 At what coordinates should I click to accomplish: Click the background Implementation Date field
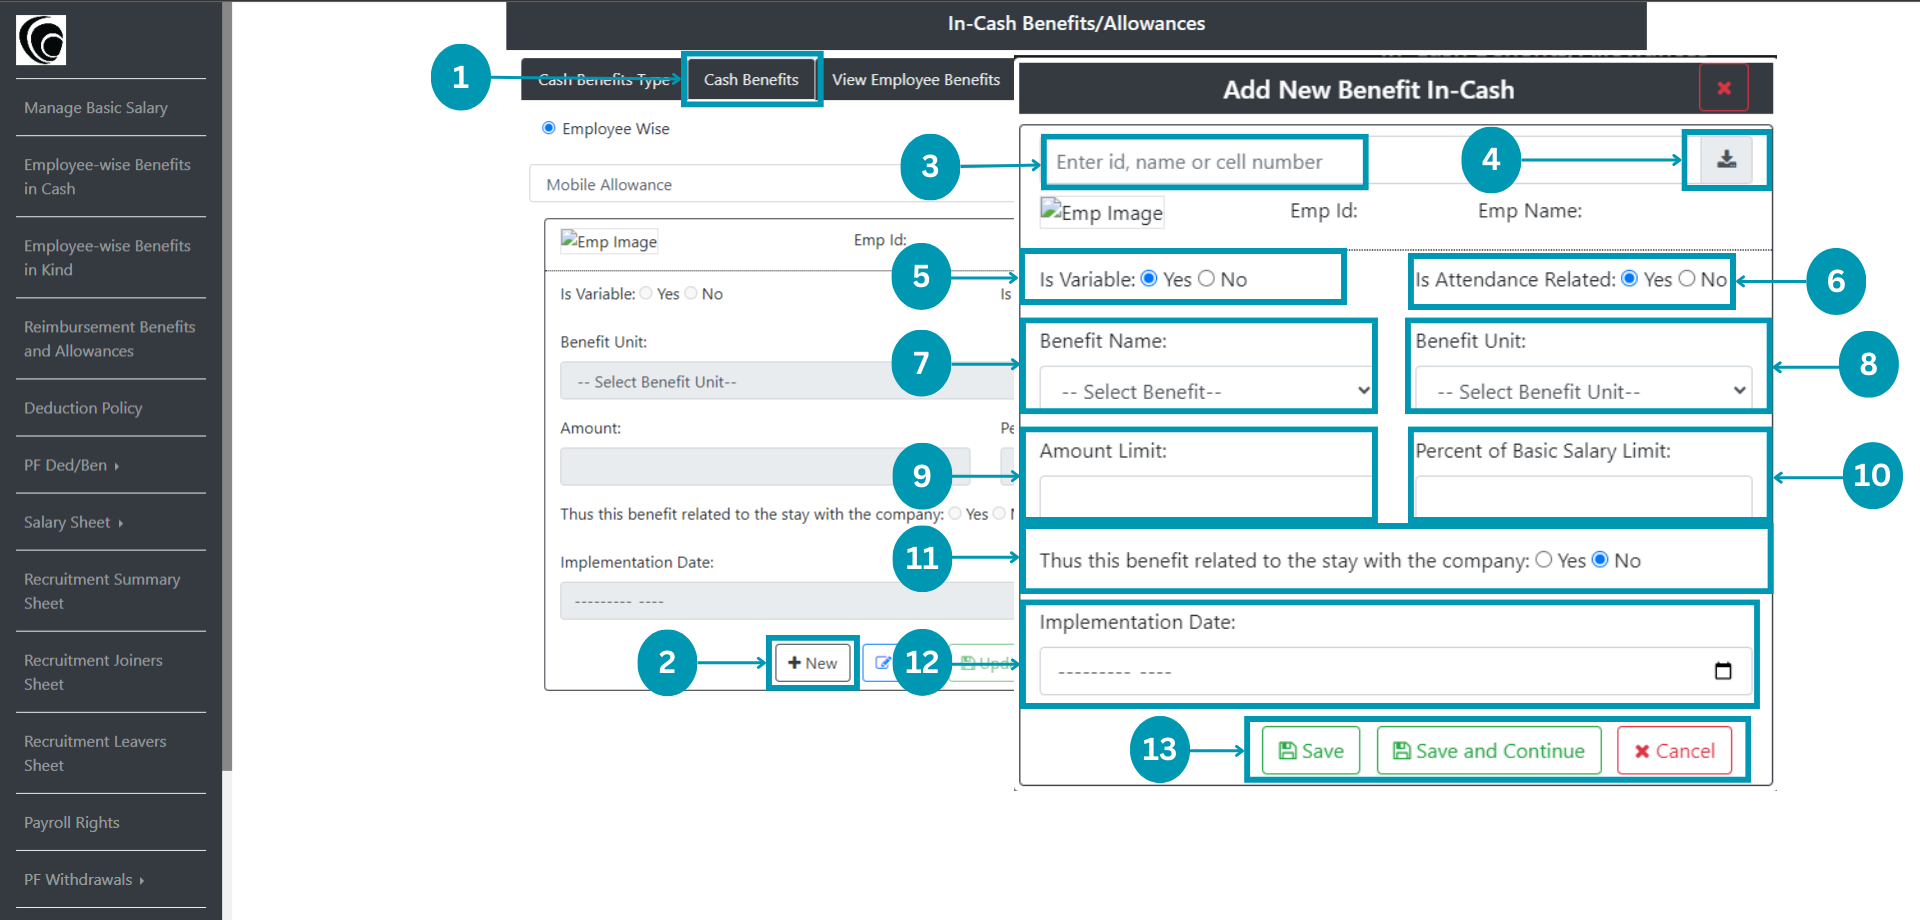pyautogui.click(x=787, y=601)
